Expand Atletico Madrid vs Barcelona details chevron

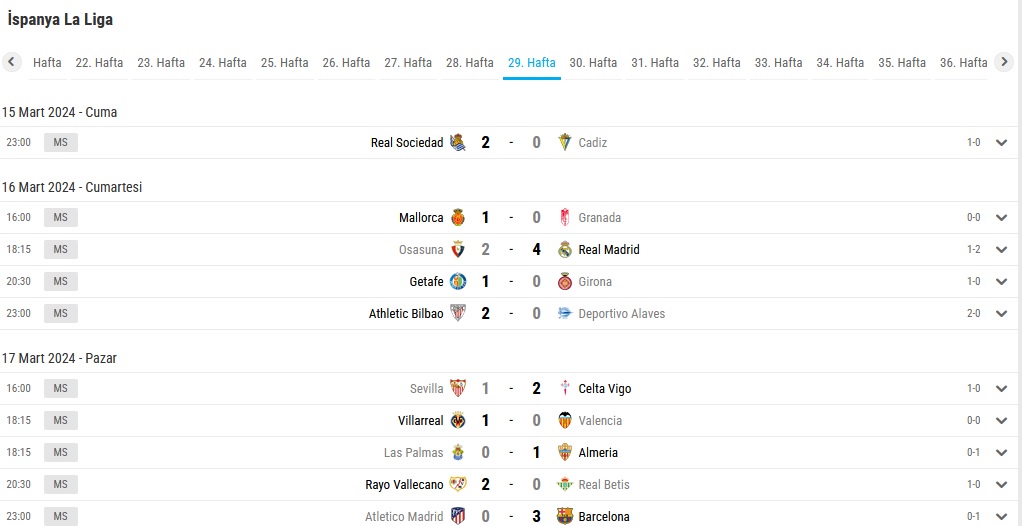1002,516
